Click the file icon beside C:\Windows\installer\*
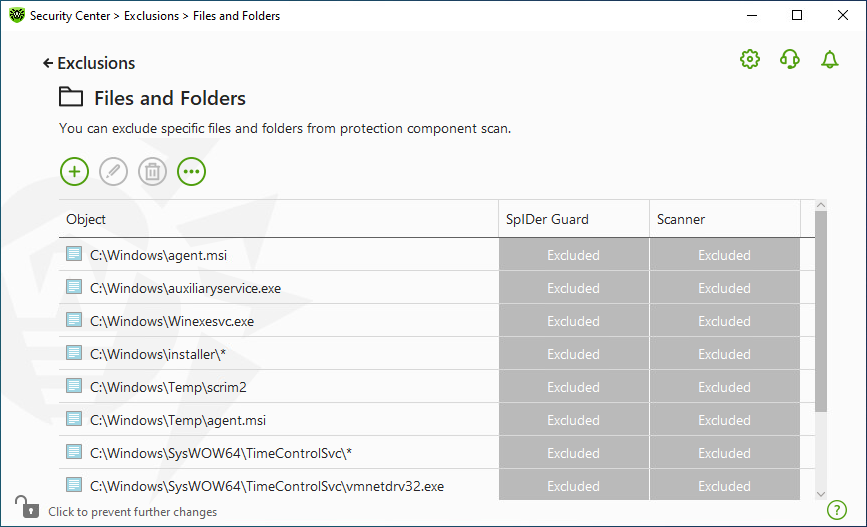 click(x=74, y=353)
